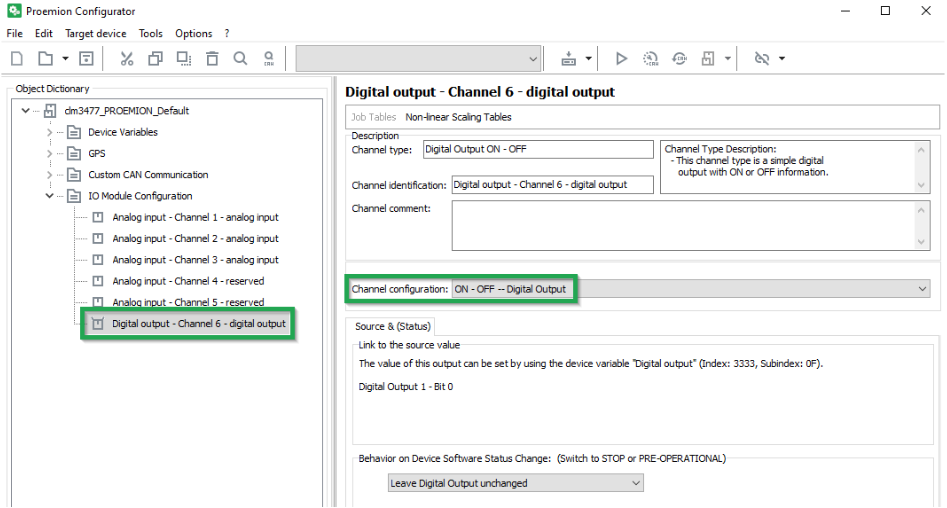Click the scissors Cut icon

click(x=127, y=59)
